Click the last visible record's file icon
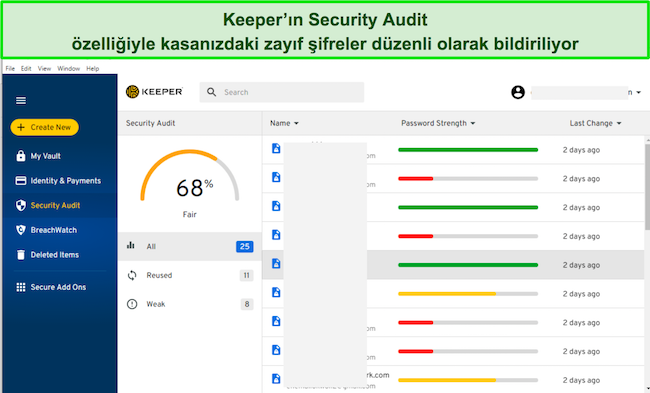650x393 pixels. [276, 378]
